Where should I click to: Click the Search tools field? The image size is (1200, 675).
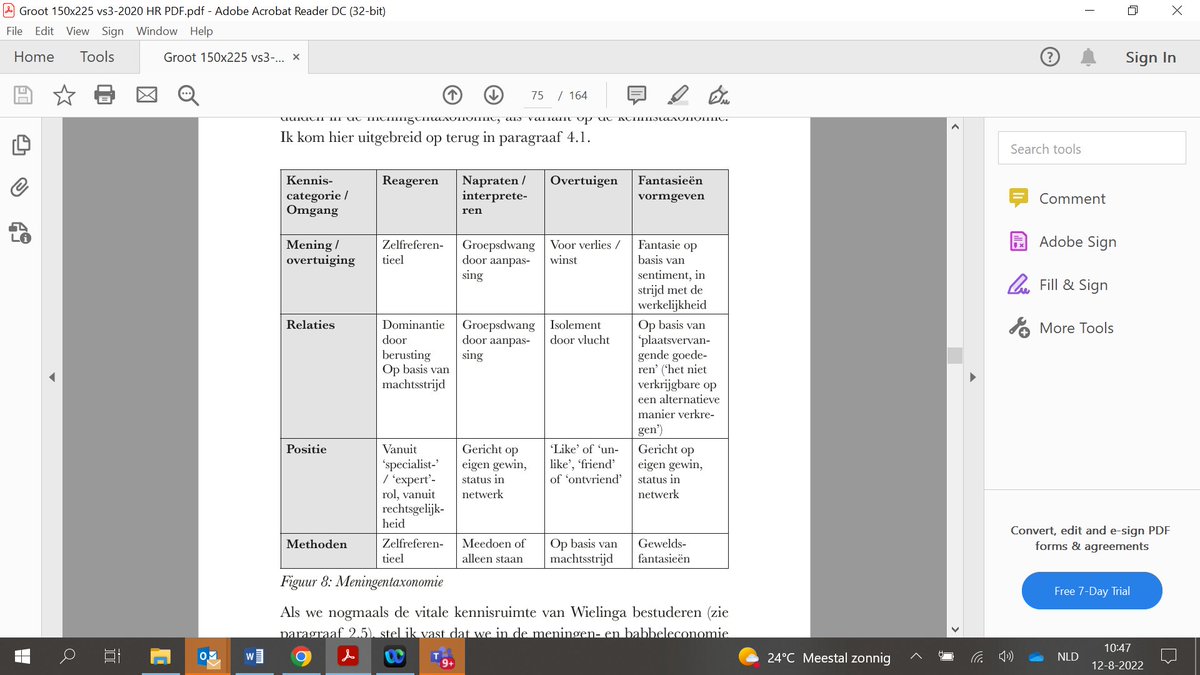(1091, 148)
